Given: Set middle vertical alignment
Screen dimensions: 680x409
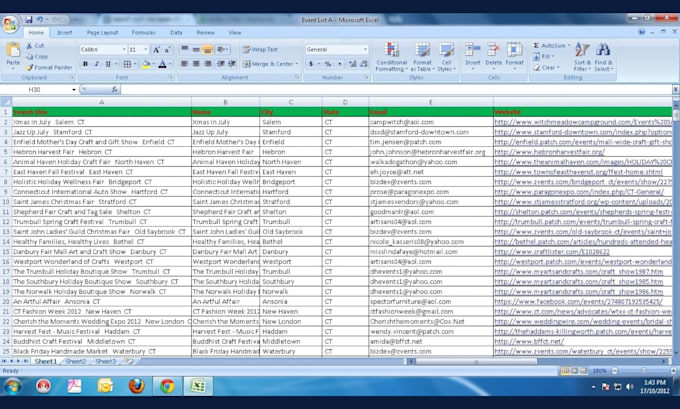Looking at the screenshot, I should click(196, 49).
